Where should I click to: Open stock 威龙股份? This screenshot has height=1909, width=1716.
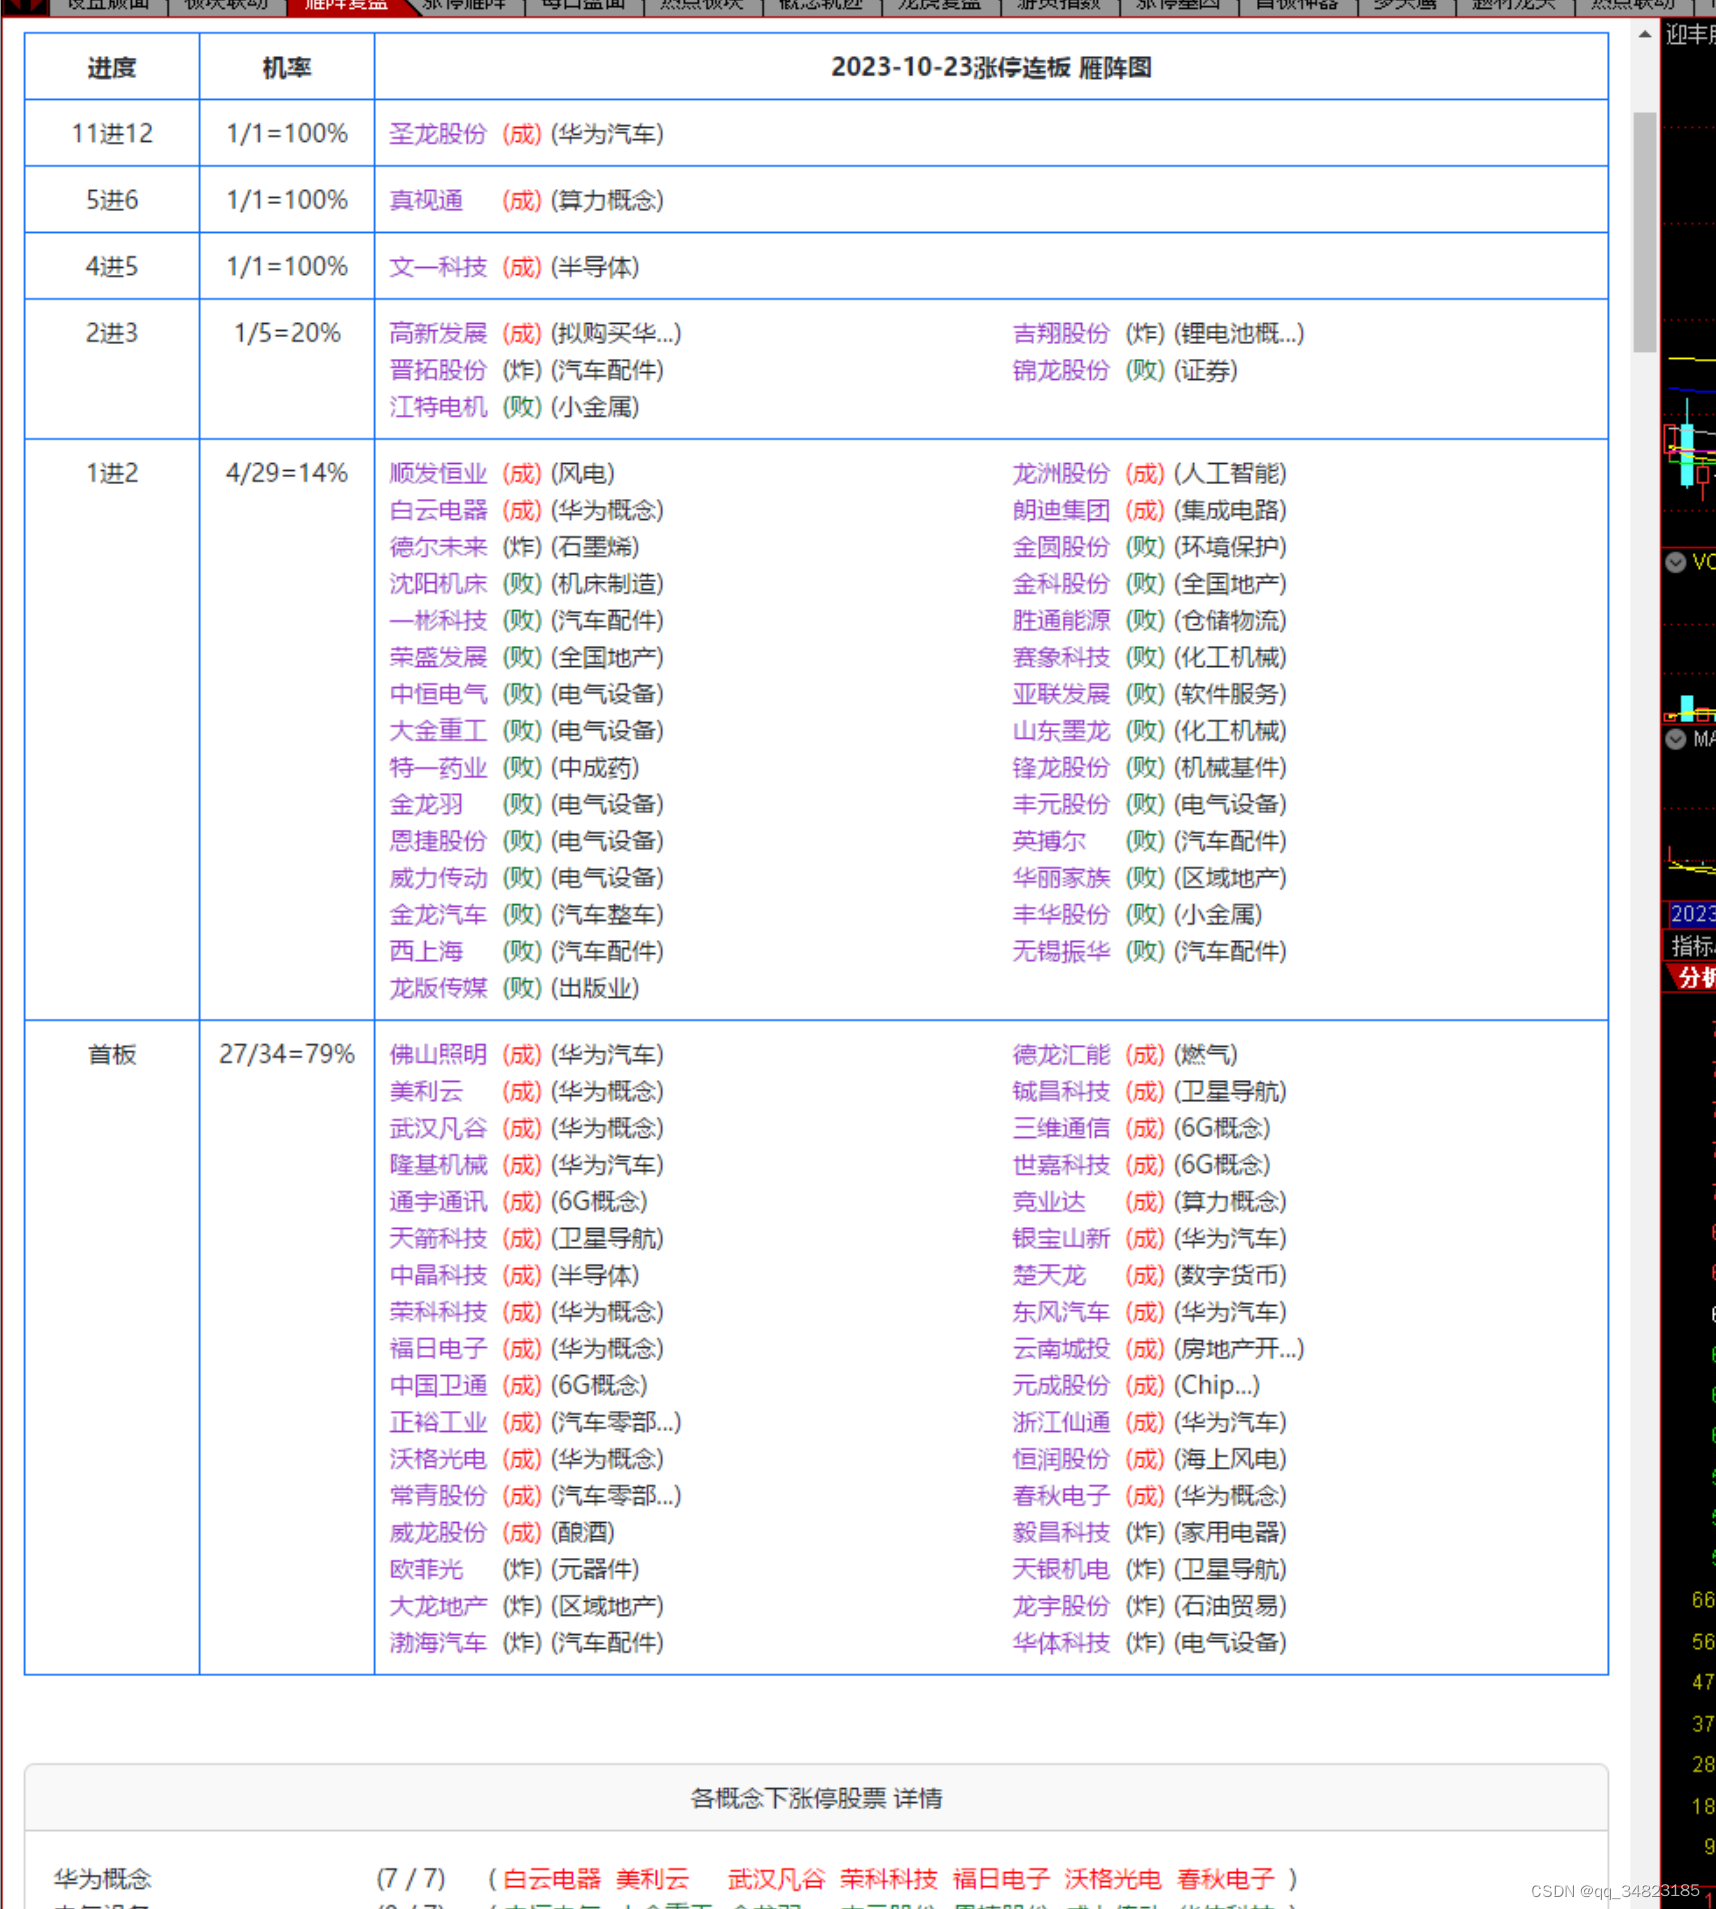pos(438,1533)
